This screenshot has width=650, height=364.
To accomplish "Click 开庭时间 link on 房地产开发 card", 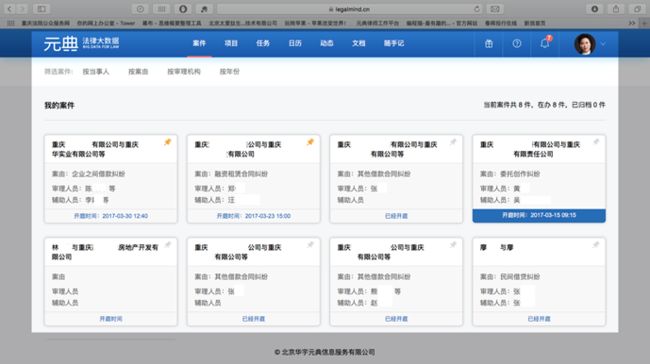I will pyautogui.click(x=111, y=319).
